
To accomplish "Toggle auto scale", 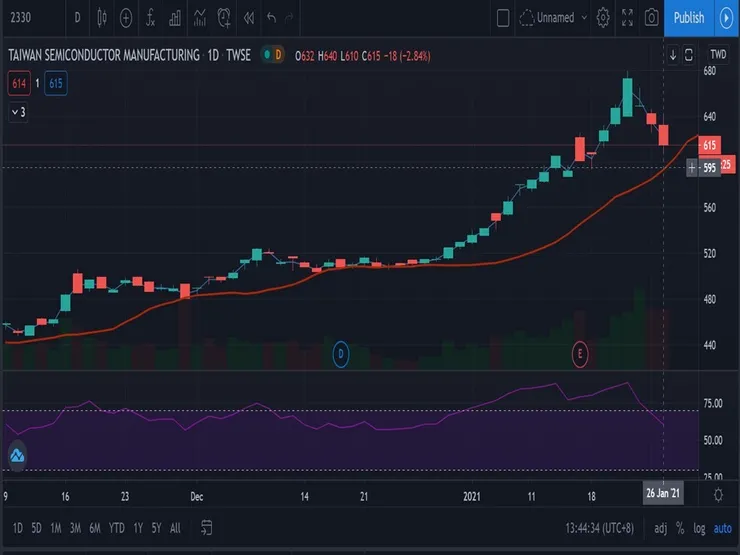I will (723, 529).
